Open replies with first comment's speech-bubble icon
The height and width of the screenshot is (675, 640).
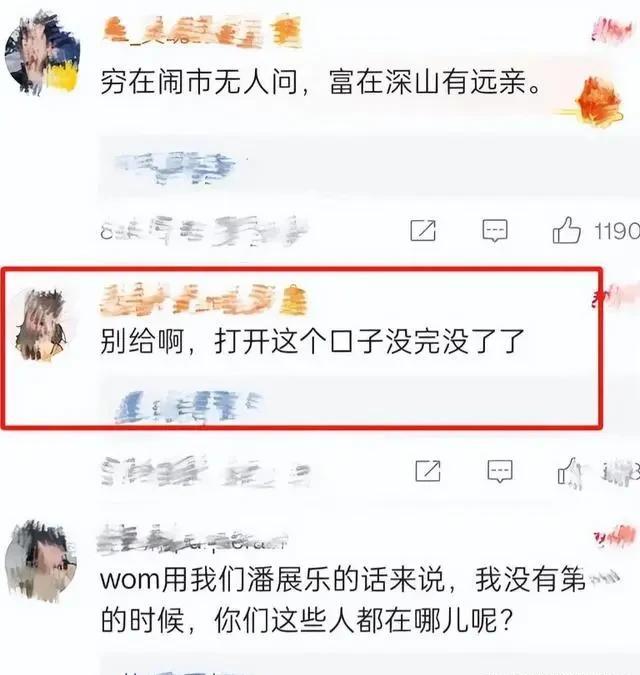(x=495, y=231)
